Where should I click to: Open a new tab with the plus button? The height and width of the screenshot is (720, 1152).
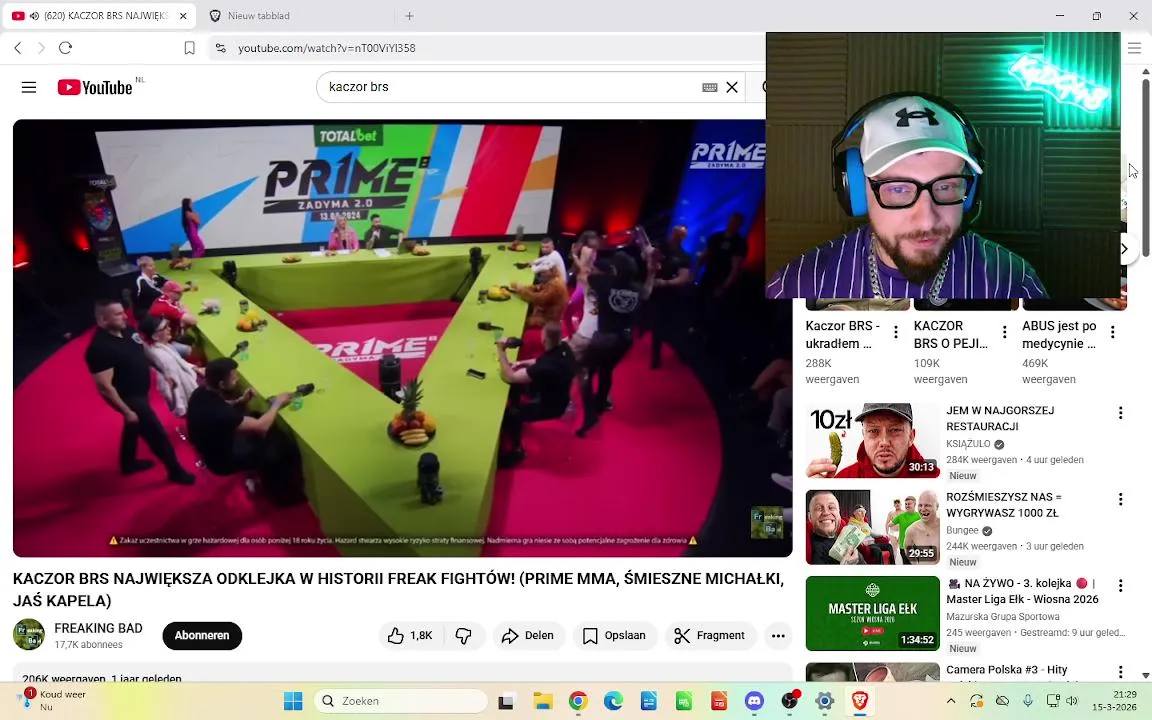[x=409, y=15]
